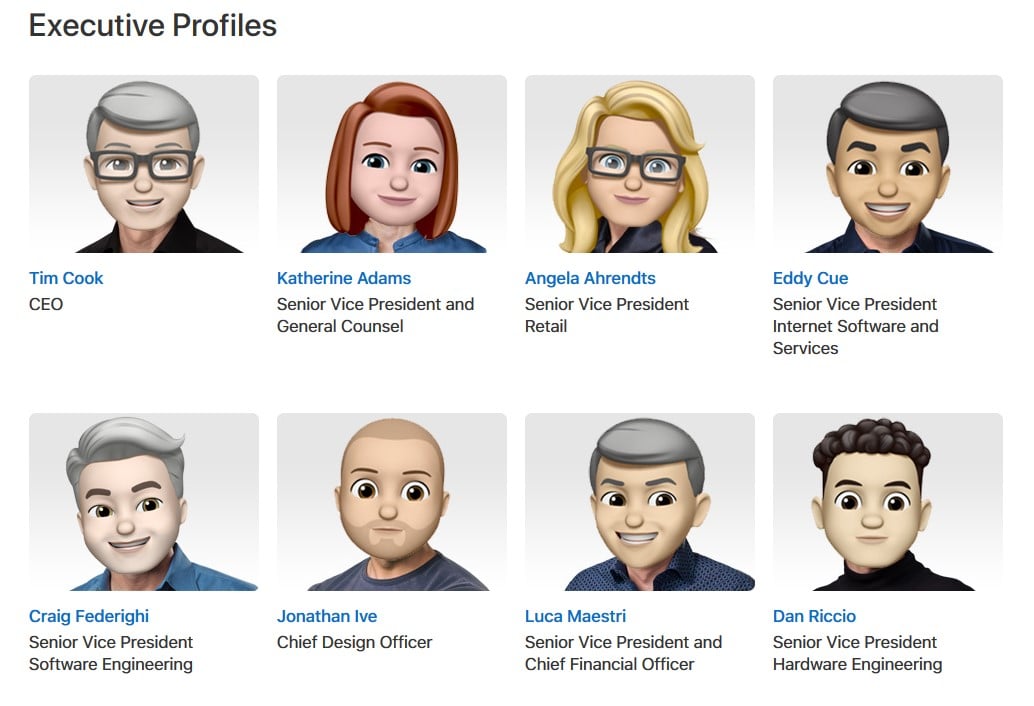Click Angela Ahrendts' blonde memoji avatar
This screenshot has height=706, width=1034.
click(x=640, y=163)
